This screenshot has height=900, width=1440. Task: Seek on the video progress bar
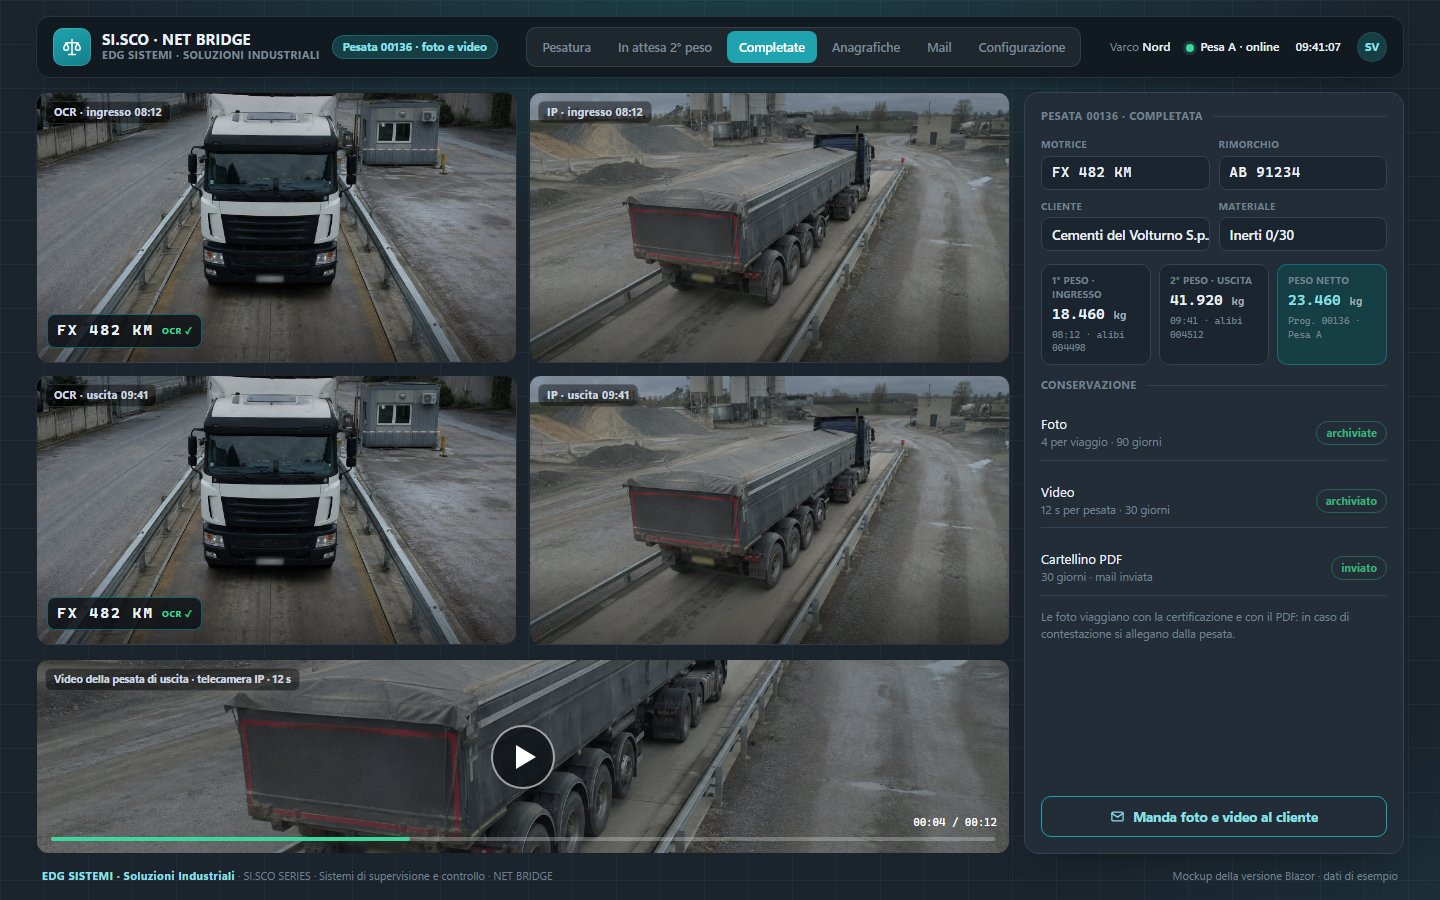(x=522, y=839)
